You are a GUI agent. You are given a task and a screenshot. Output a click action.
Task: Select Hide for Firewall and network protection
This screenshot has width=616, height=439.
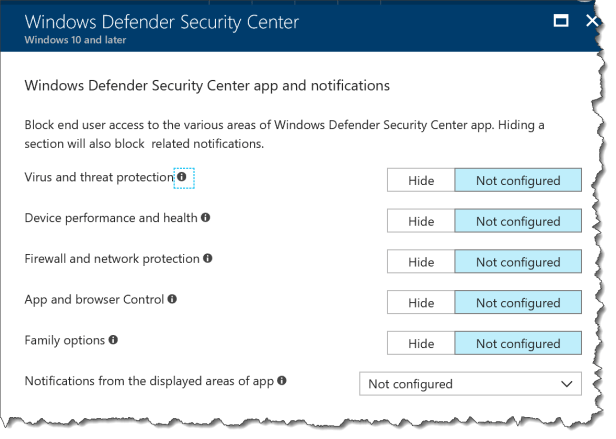tap(421, 262)
